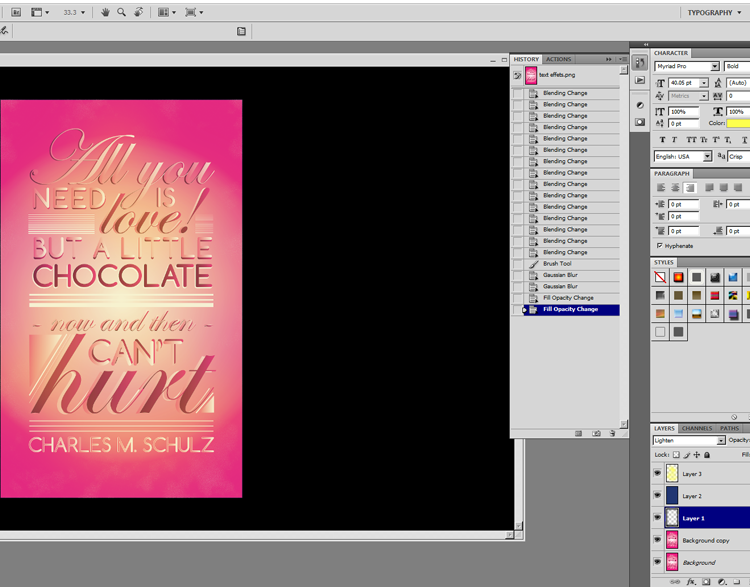Link layers using the chain icon
The width and height of the screenshot is (750, 587).
675,582
